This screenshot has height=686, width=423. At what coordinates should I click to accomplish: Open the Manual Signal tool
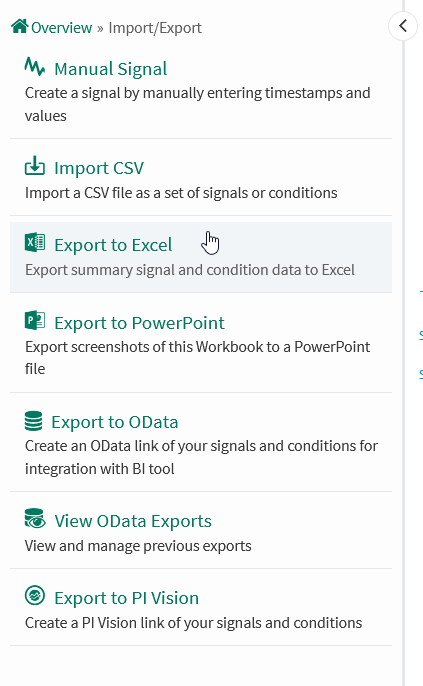coord(110,69)
